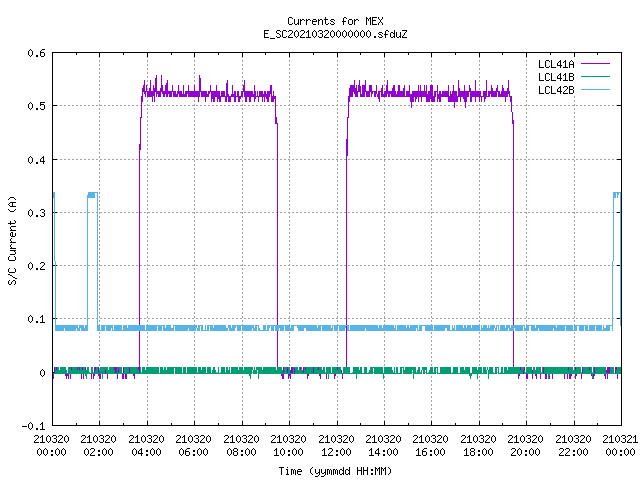Click the y-axis label 'S/C Current (A)'

point(12,240)
